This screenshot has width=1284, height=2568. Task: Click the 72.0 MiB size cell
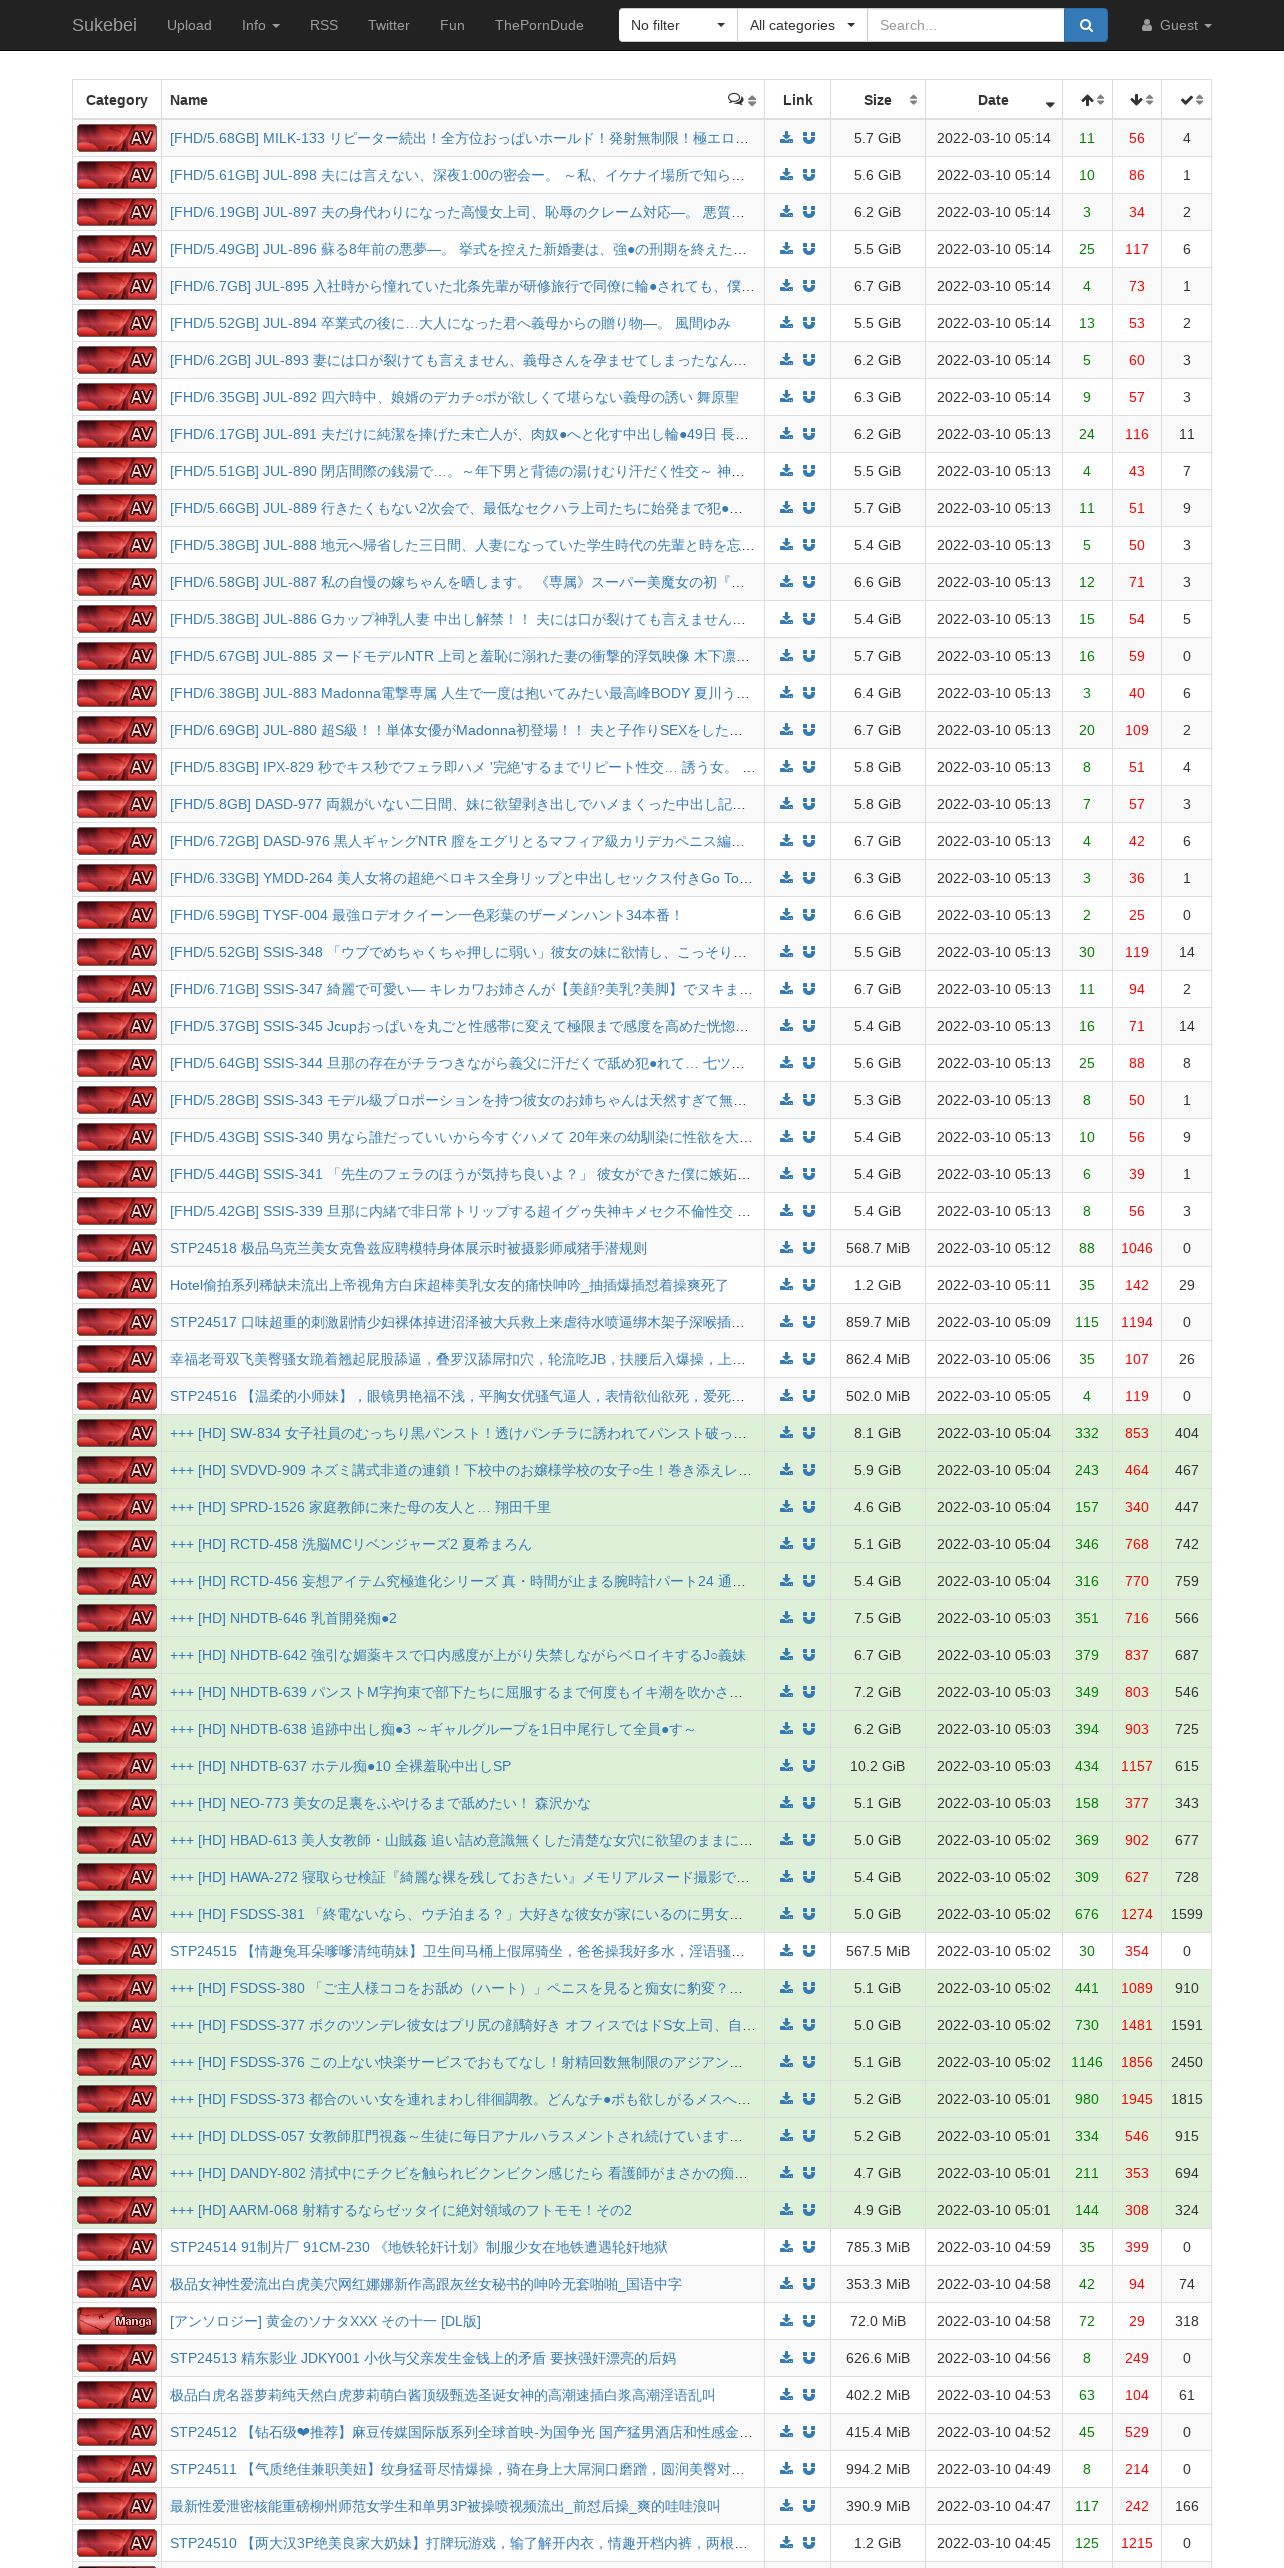pyautogui.click(x=878, y=2321)
